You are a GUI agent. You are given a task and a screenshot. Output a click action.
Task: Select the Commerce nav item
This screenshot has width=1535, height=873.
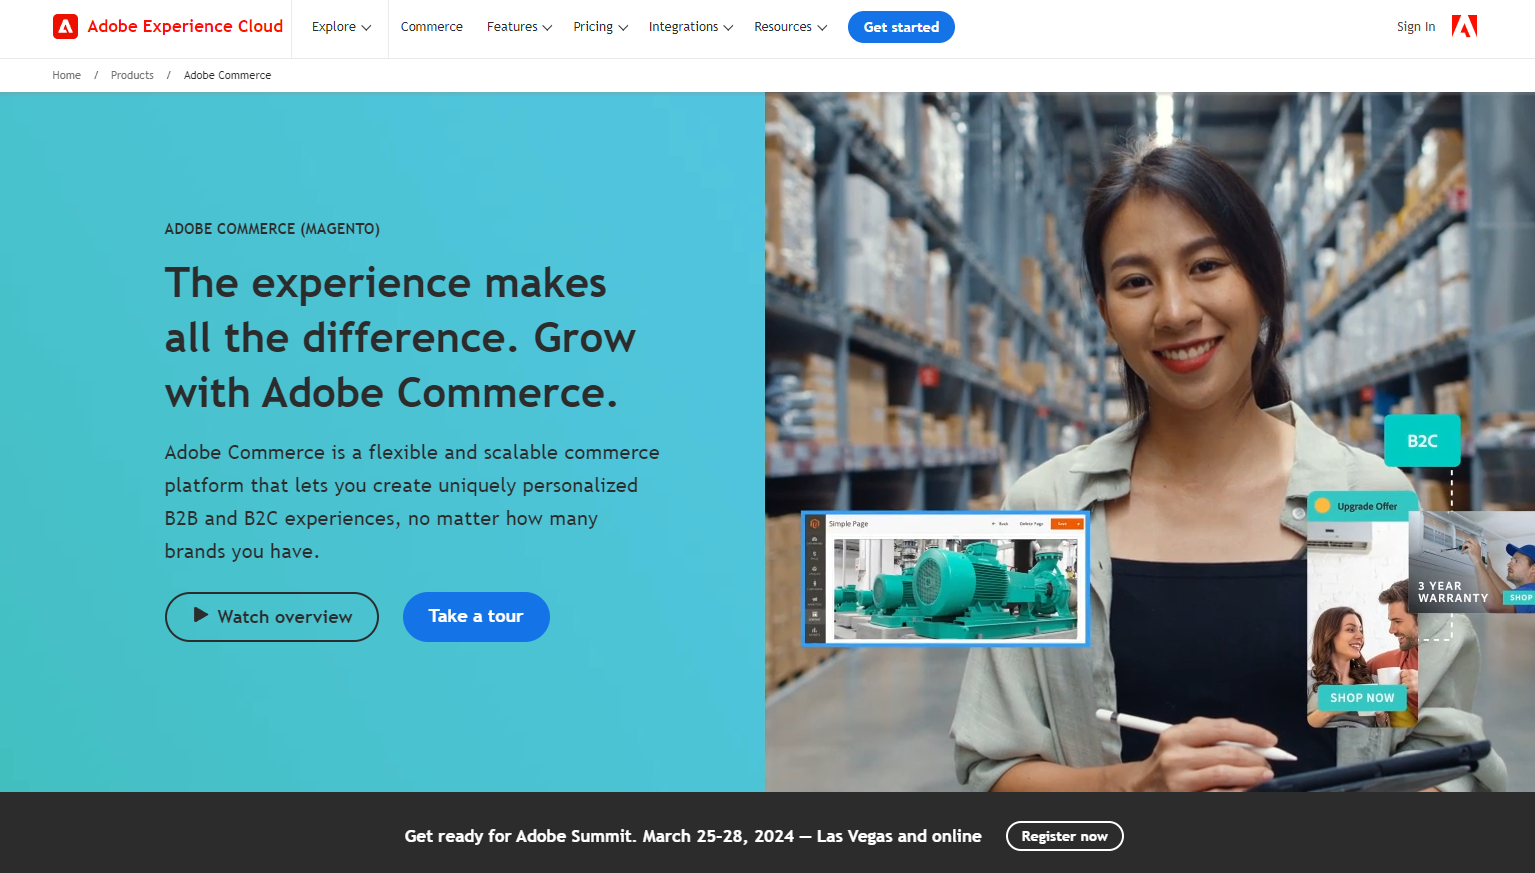click(x=431, y=27)
